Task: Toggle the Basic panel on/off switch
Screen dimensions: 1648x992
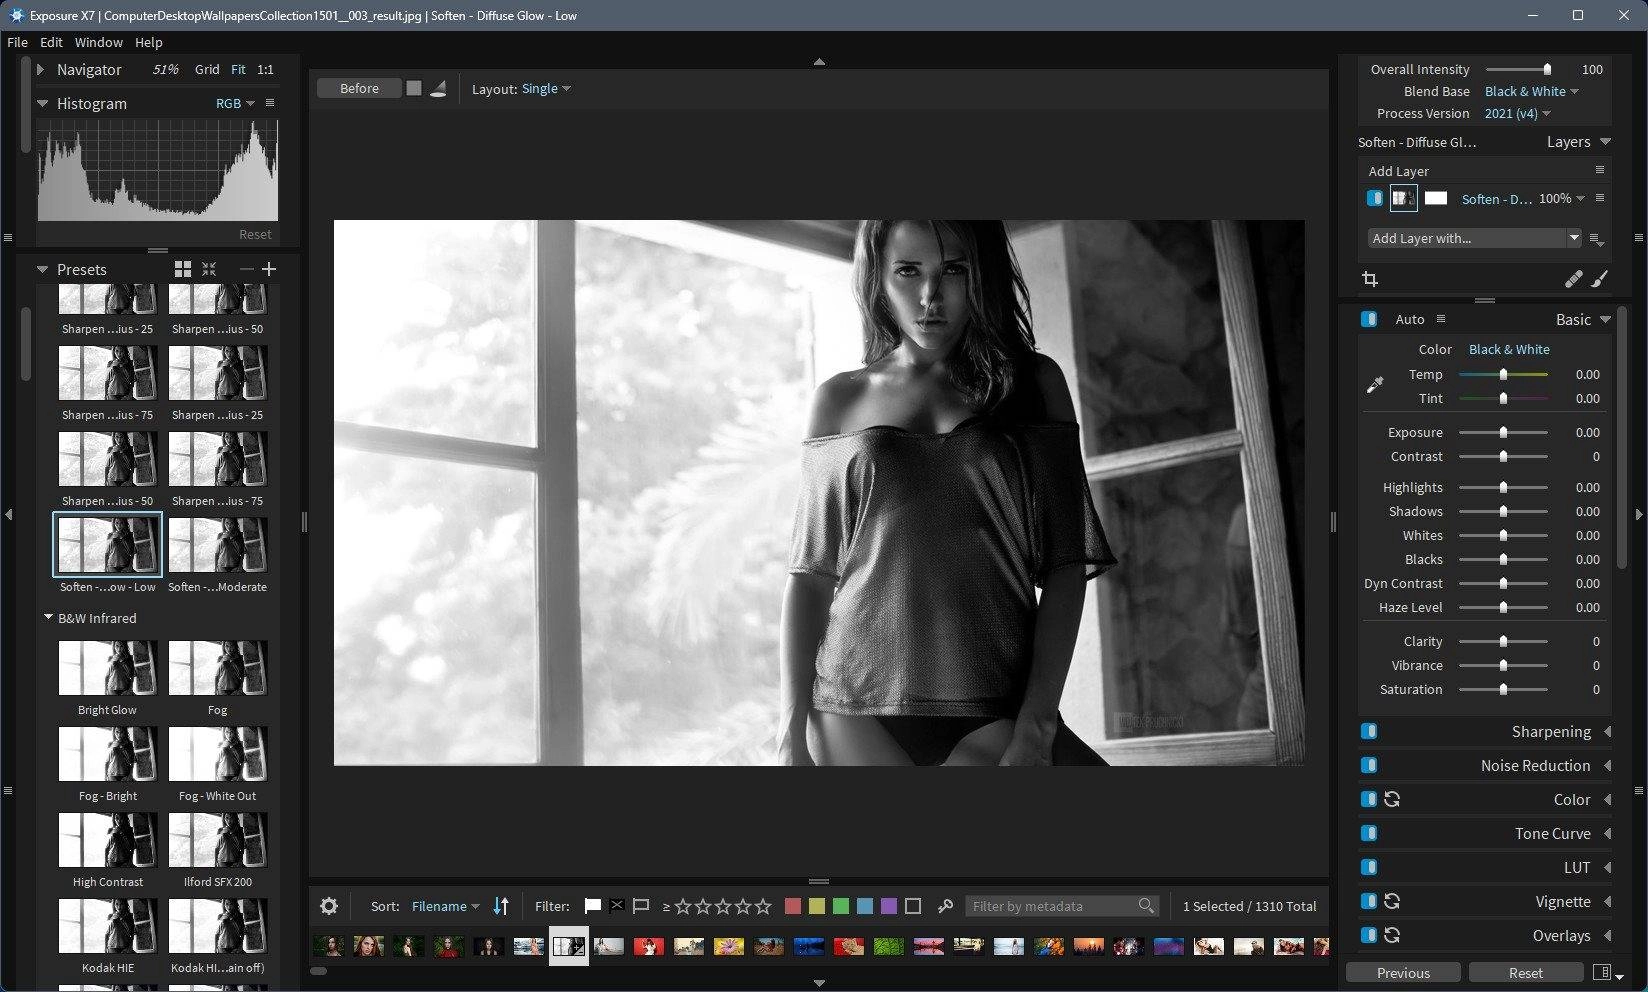Action: tap(1369, 319)
